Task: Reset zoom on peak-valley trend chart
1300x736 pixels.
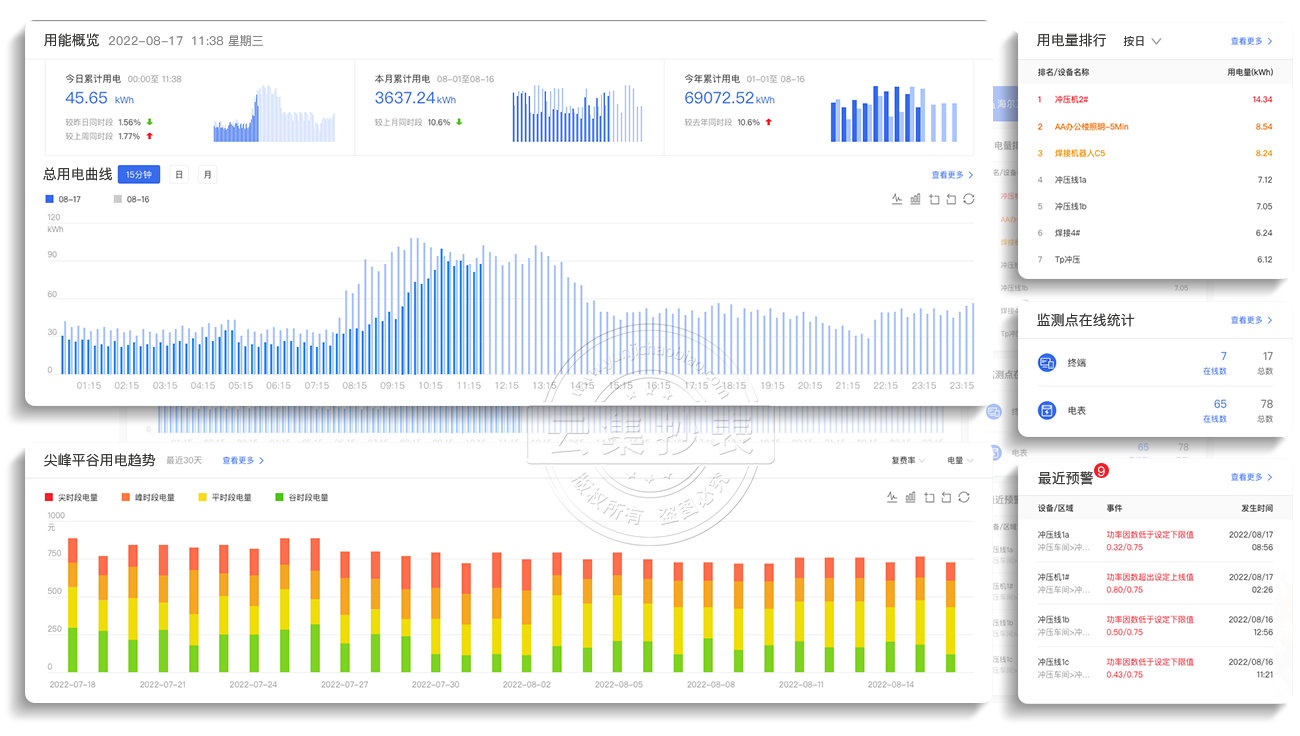Action: [947, 497]
